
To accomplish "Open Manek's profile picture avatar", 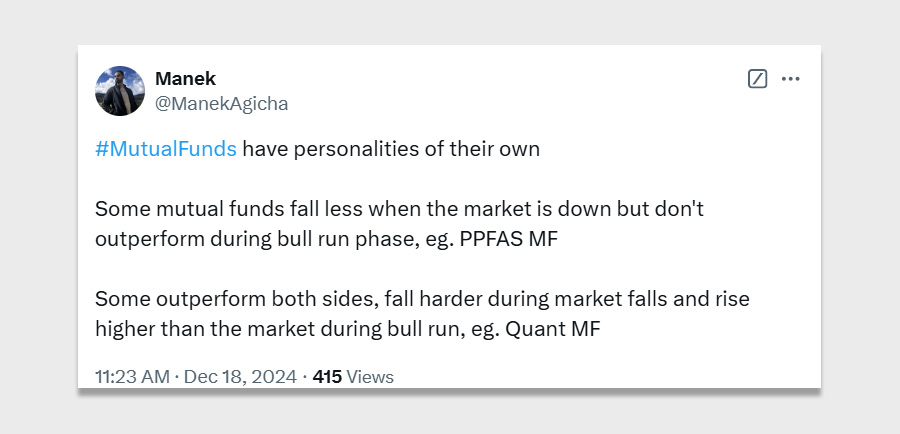I will click(x=120, y=91).
